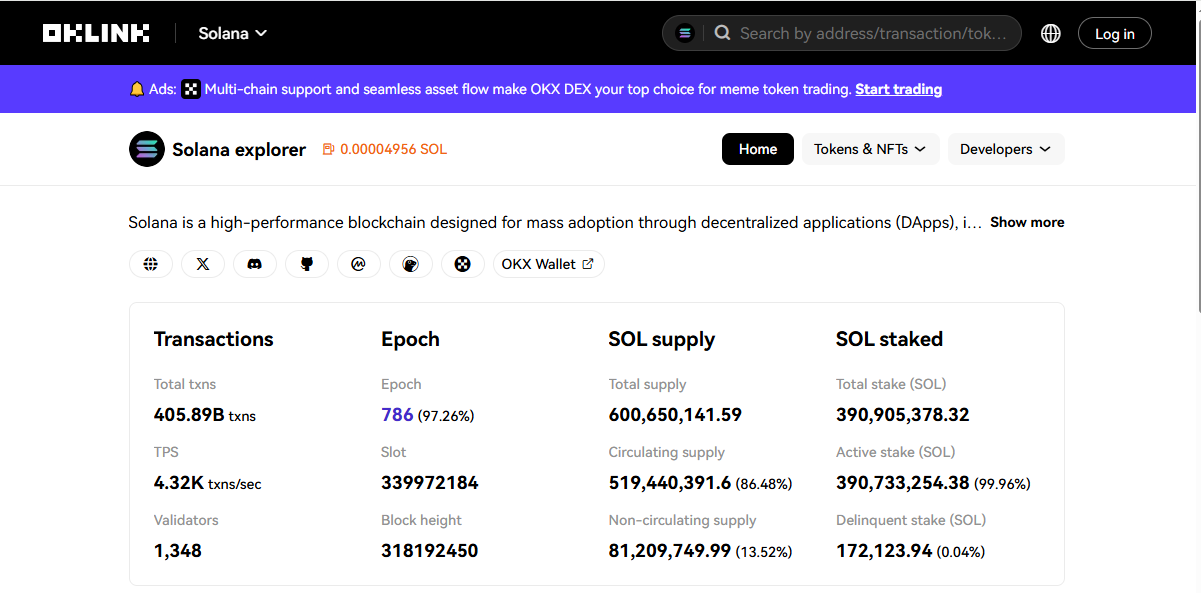This screenshot has width=1201, height=593.
Task: Open the Solana GitHub repository icon
Action: point(307,264)
